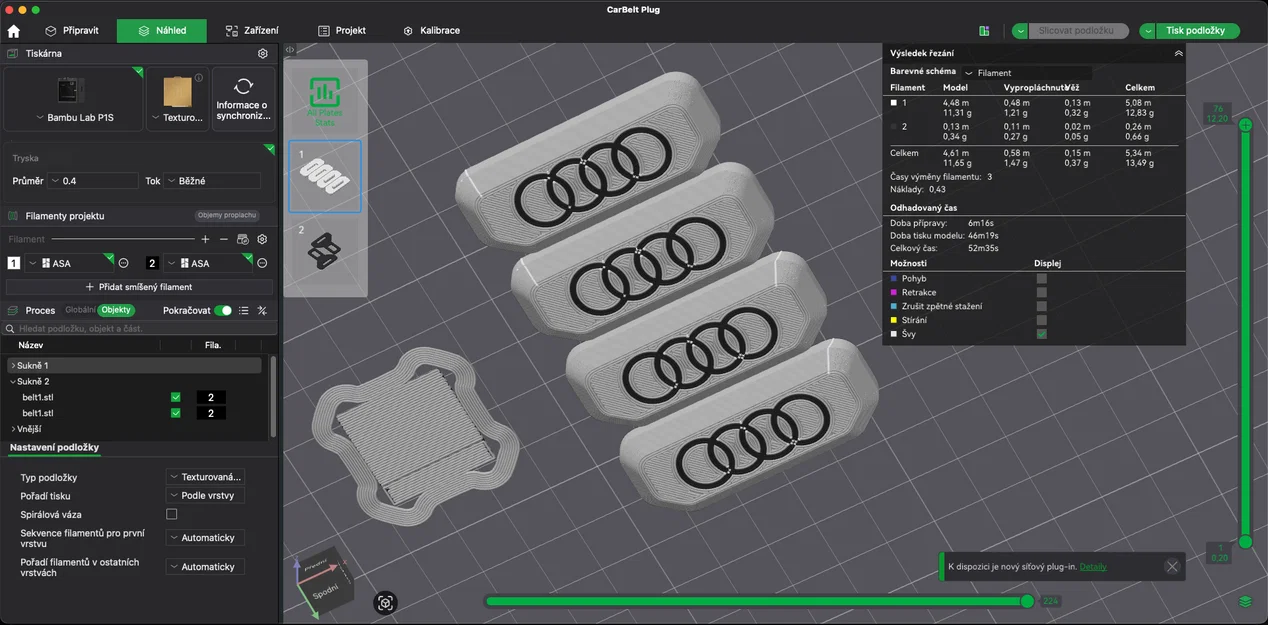Switch to the Zařízení tab
The height and width of the screenshot is (625, 1268).
point(252,31)
